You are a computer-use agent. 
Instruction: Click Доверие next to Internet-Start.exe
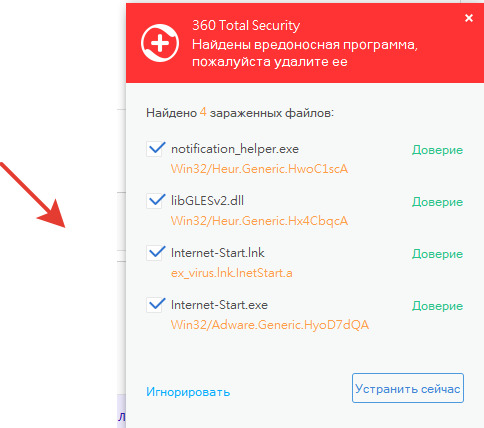437,306
